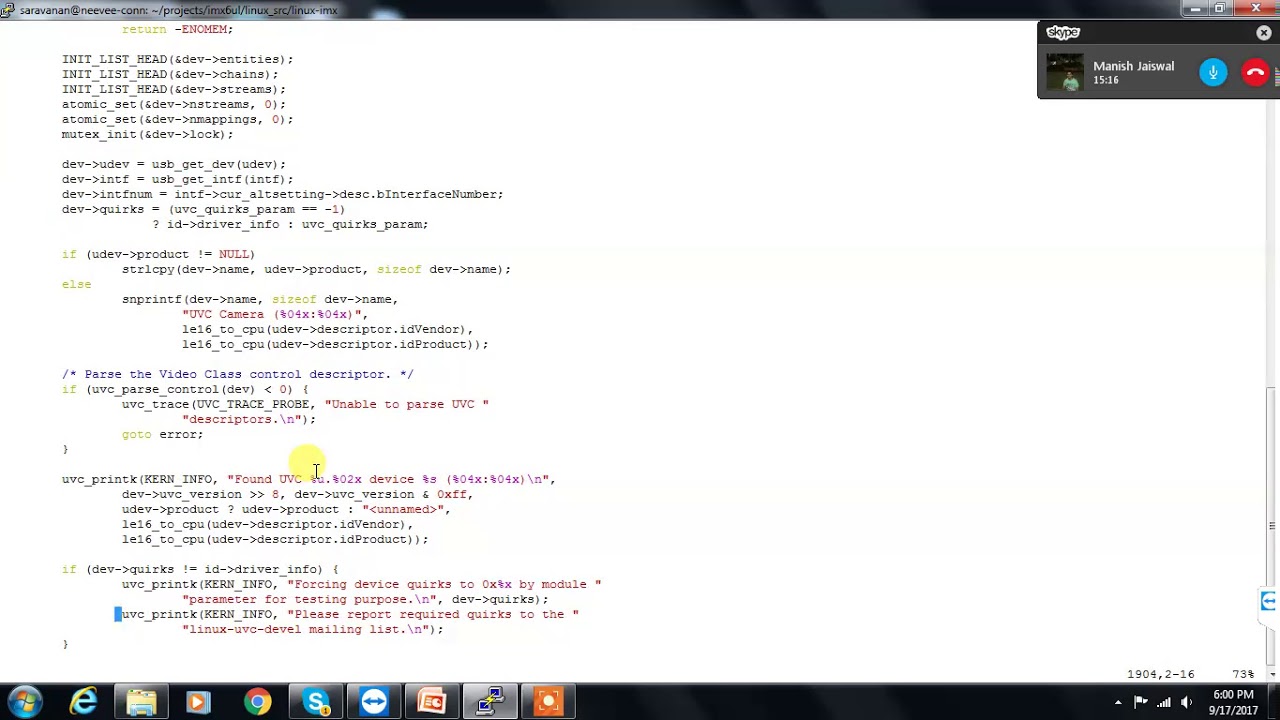Close the Skype call popup
This screenshot has height=720, width=1280.
pos(1263,33)
